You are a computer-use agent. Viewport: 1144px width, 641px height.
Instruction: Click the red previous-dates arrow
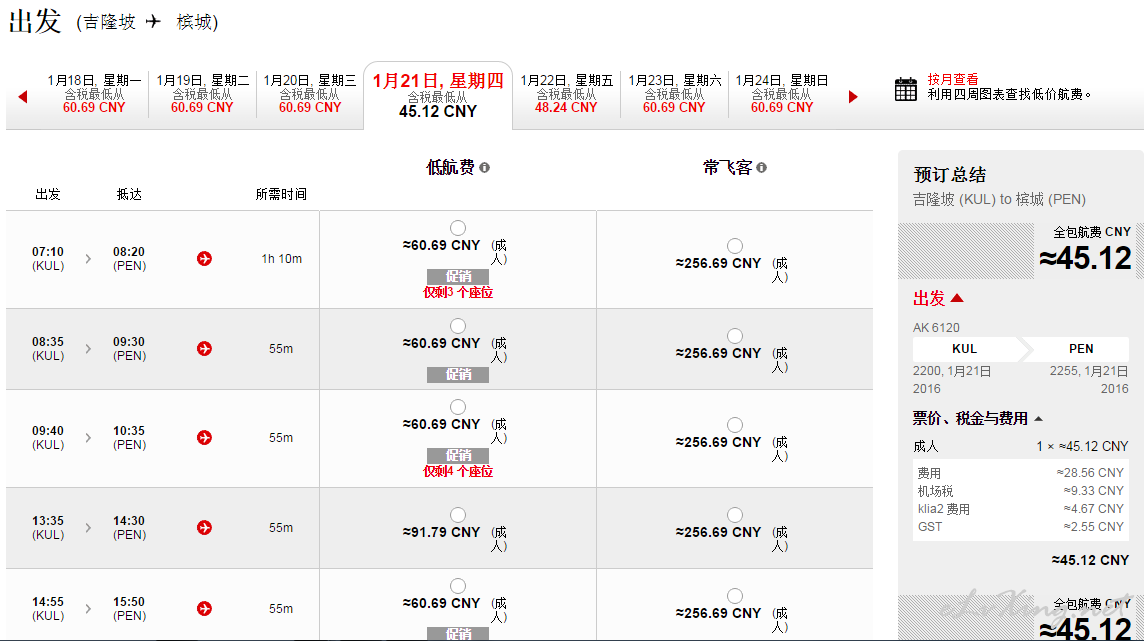(23, 96)
